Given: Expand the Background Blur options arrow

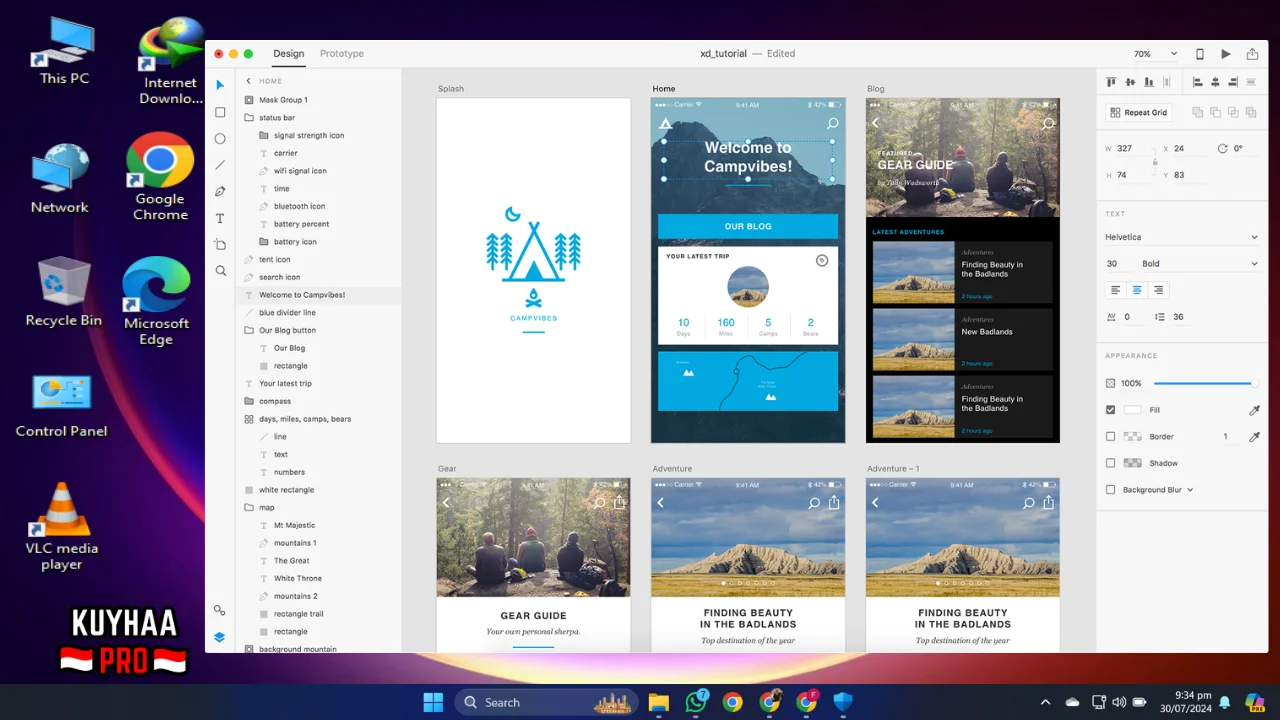Looking at the screenshot, I should [x=1190, y=490].
